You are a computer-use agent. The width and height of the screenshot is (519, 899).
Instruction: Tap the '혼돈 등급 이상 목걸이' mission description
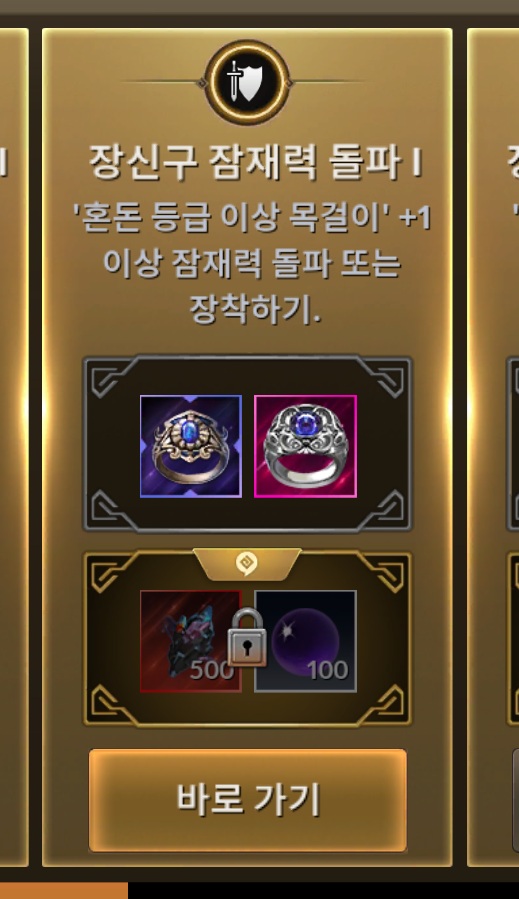coord(251,264)
